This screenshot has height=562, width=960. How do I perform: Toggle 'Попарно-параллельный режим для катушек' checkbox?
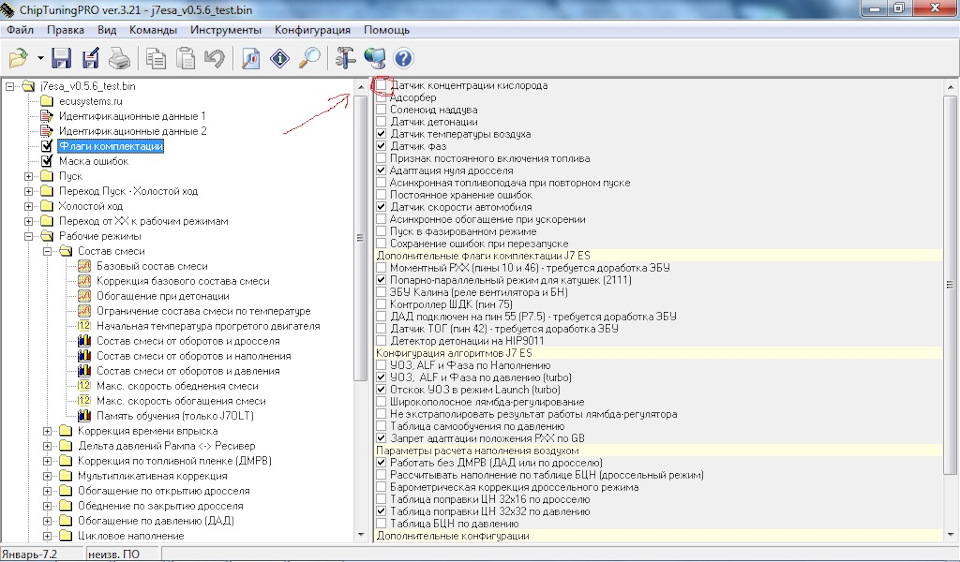(381, 280)
